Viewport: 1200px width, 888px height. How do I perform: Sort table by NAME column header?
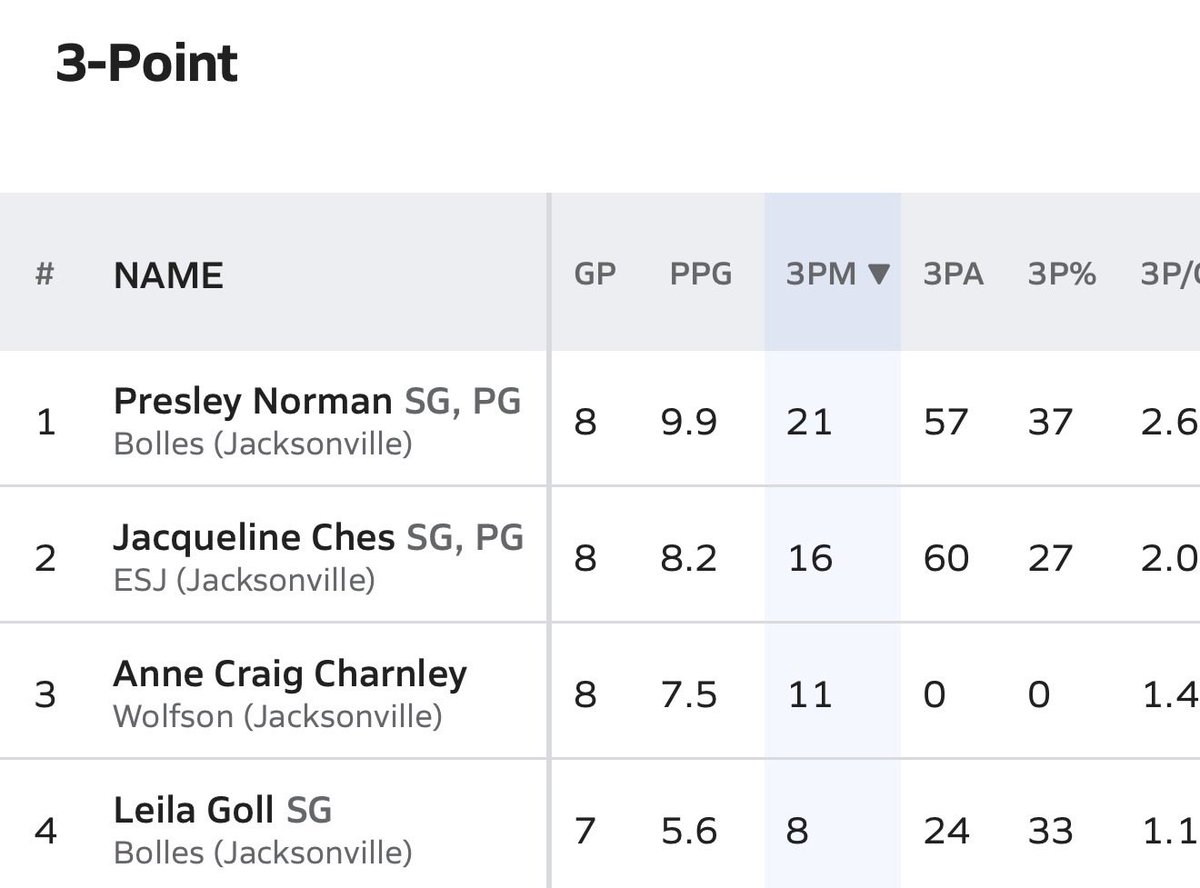coord(168,275)
